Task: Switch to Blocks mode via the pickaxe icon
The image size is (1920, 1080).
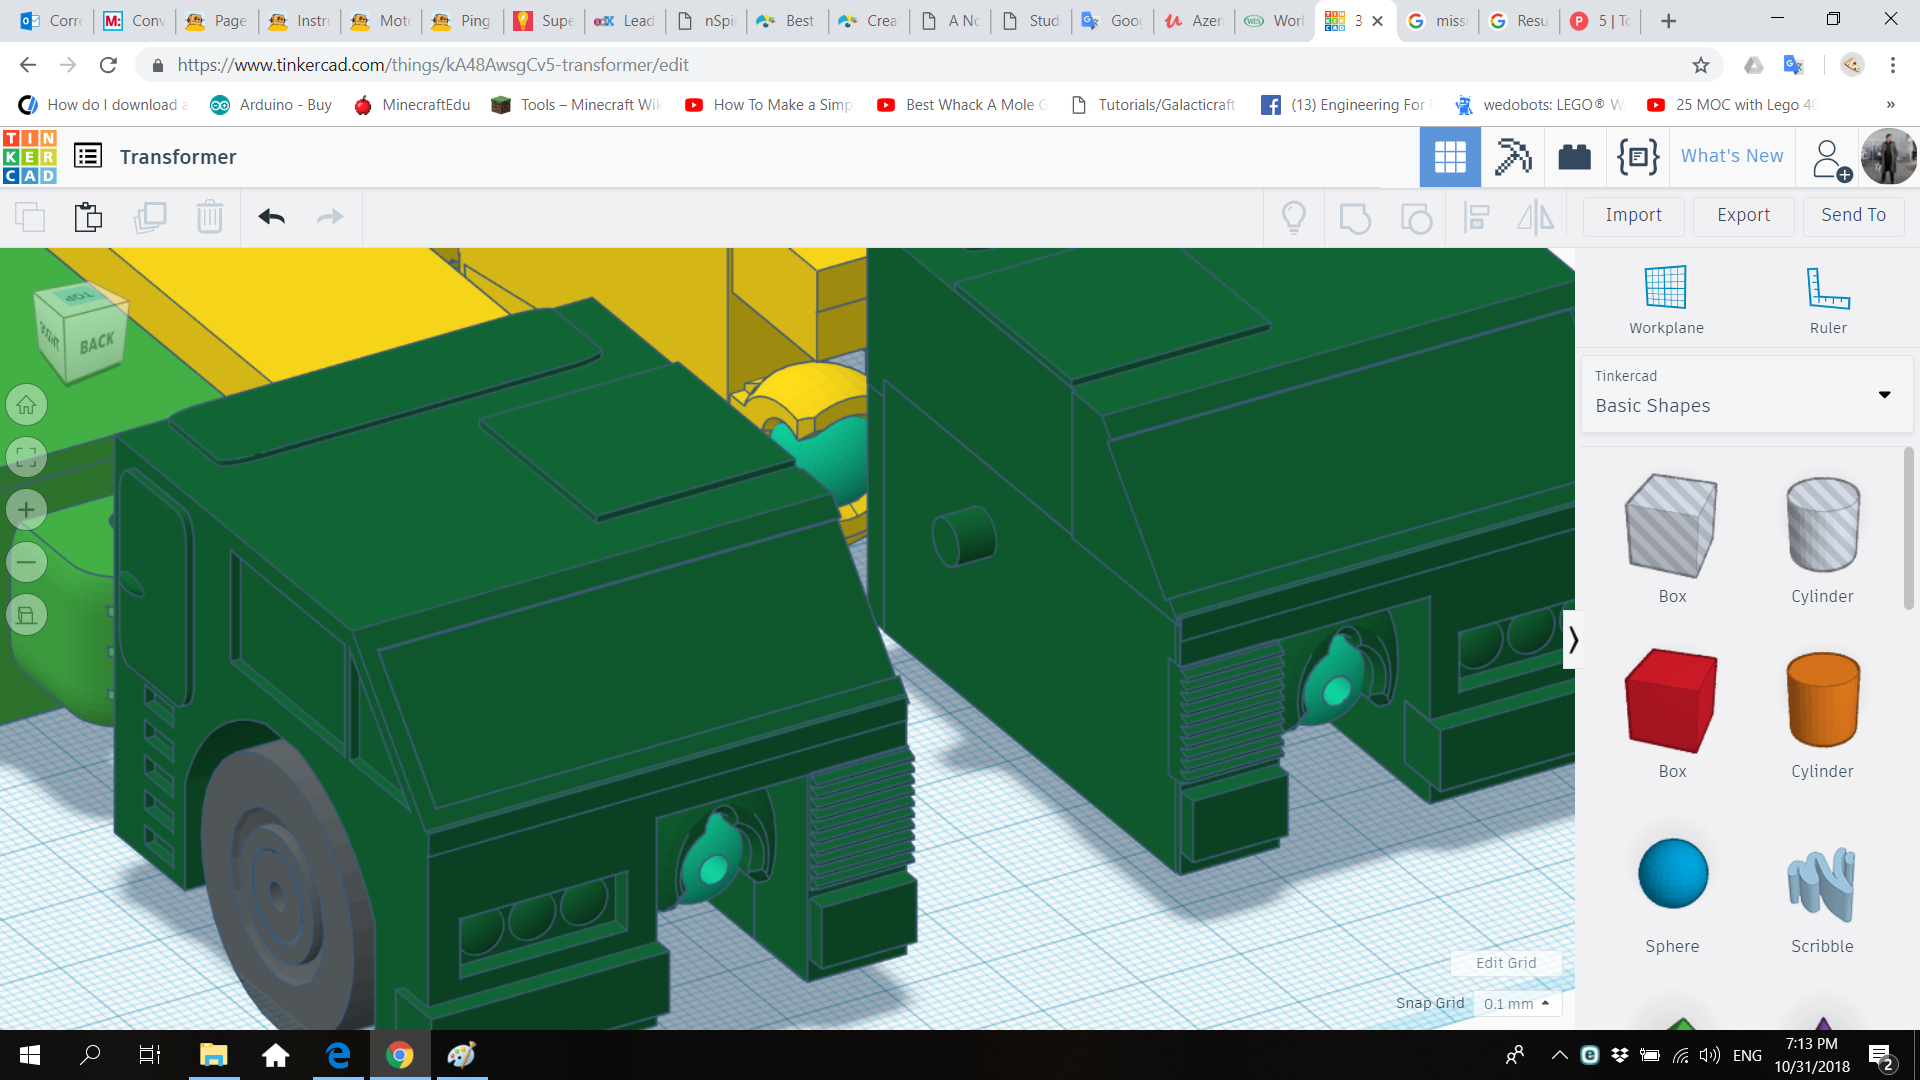Action: (x=1512, y=156)
